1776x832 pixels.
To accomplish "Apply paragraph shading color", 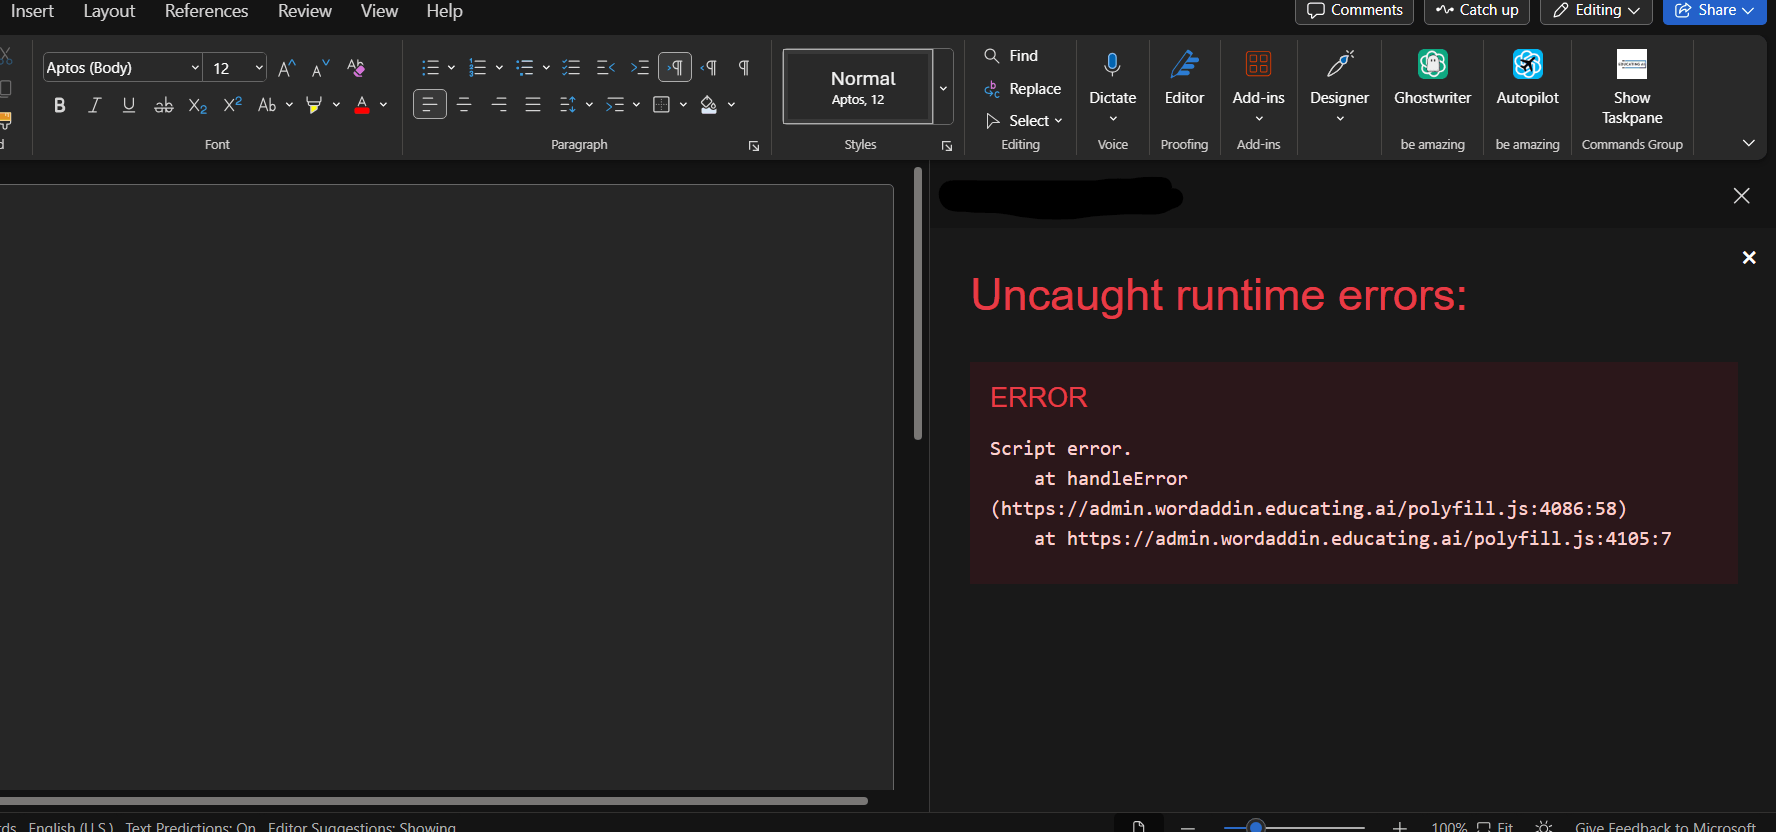I will (709, 104).
